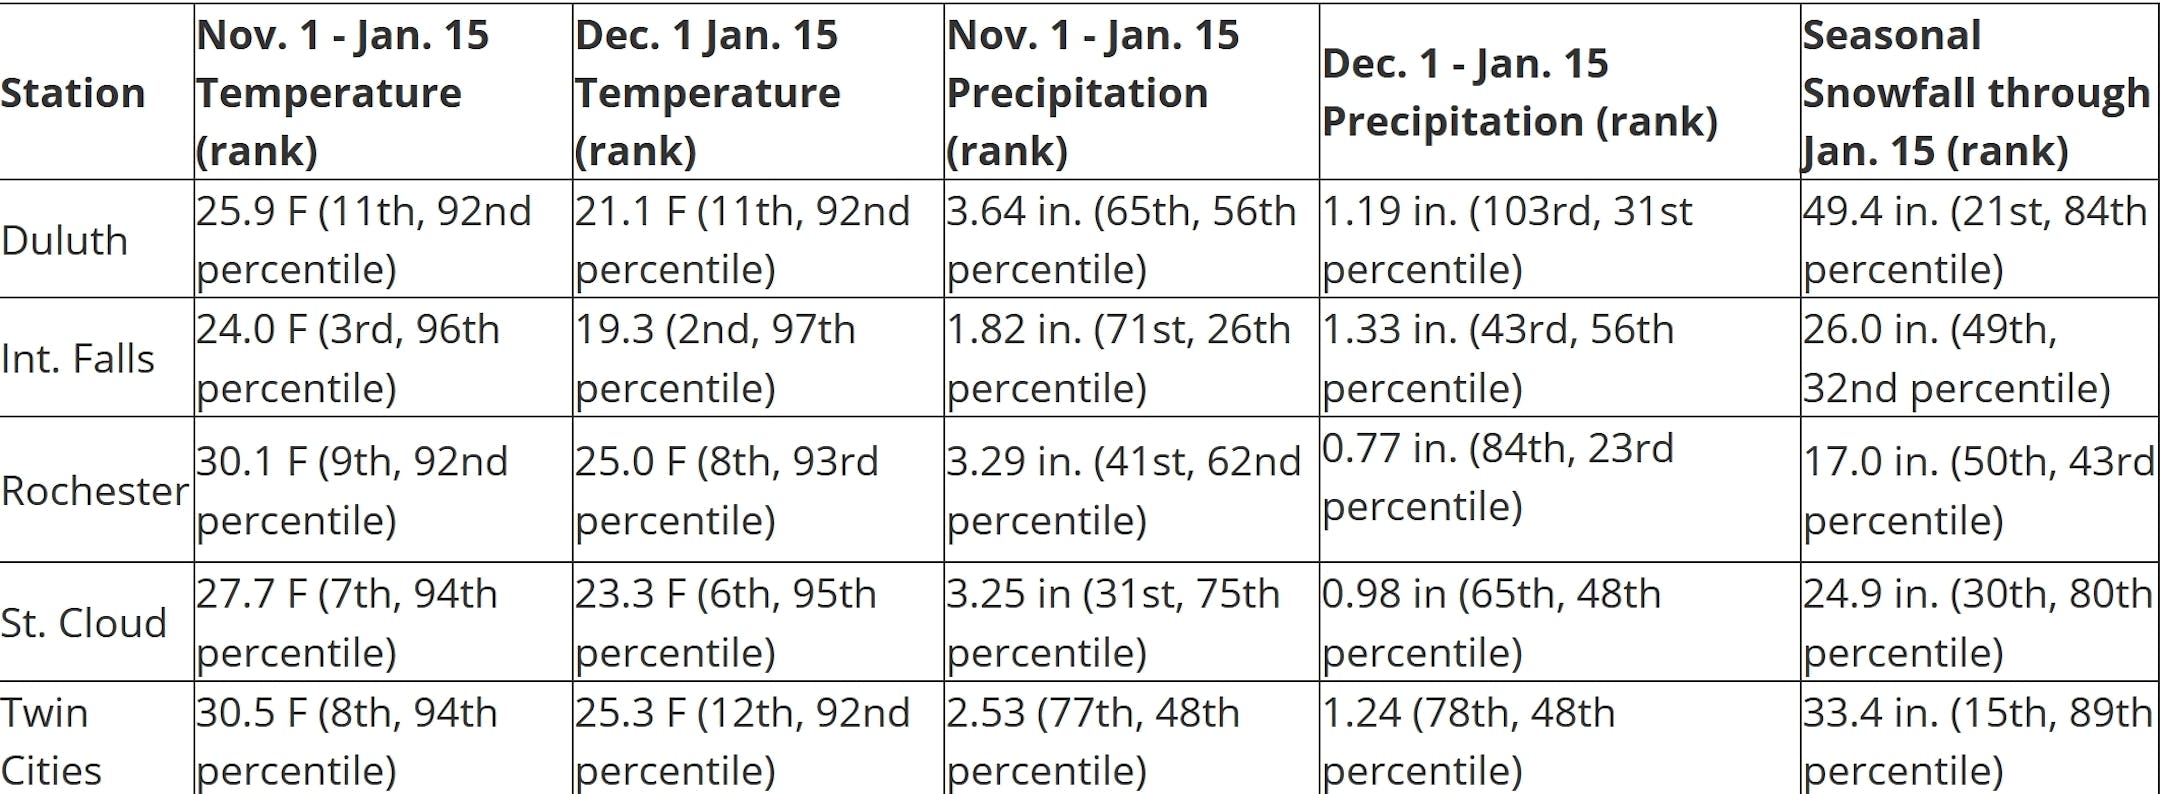Viewport: 2160px width, 794px height.
Task: Click Duluth's 49.4 in. snowfall cell
Action: point(1974,240)
